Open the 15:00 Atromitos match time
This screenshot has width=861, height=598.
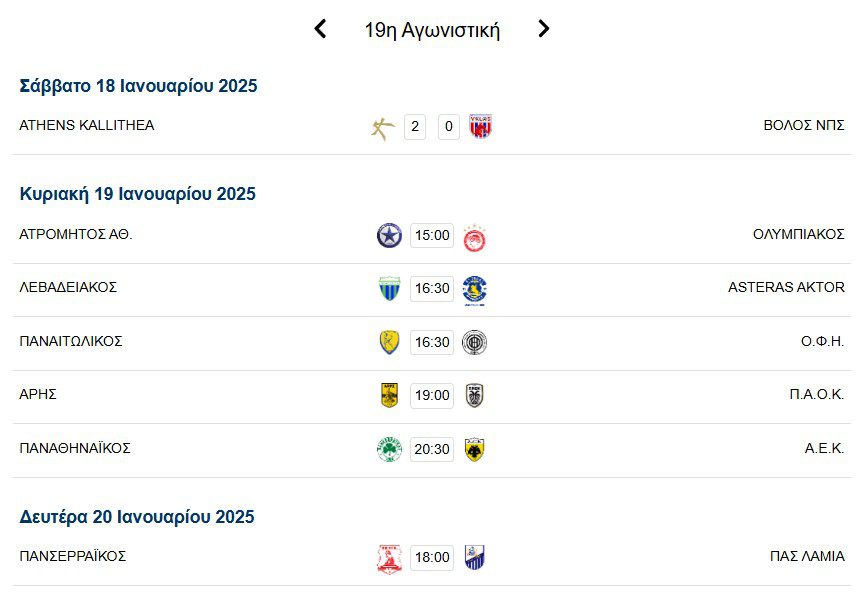click(x=432, y=236)
